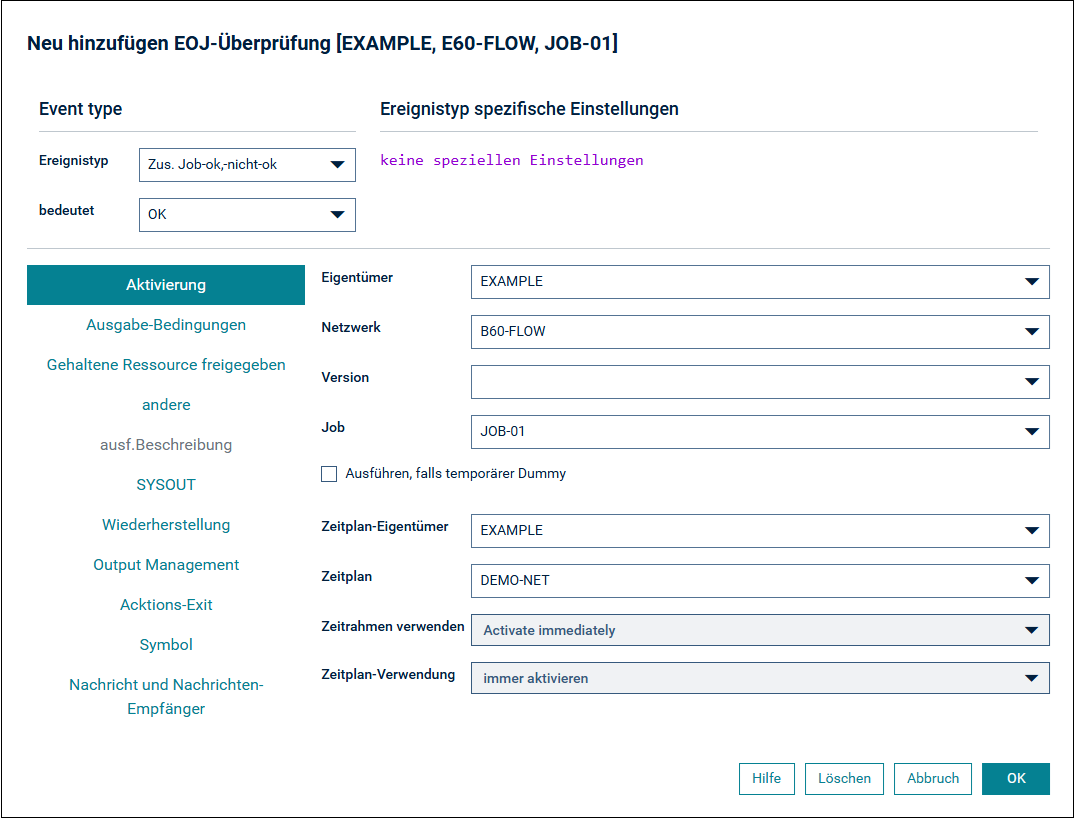Open Gehaltene Ressource freigegeben tab

click(x=166, y=365)
